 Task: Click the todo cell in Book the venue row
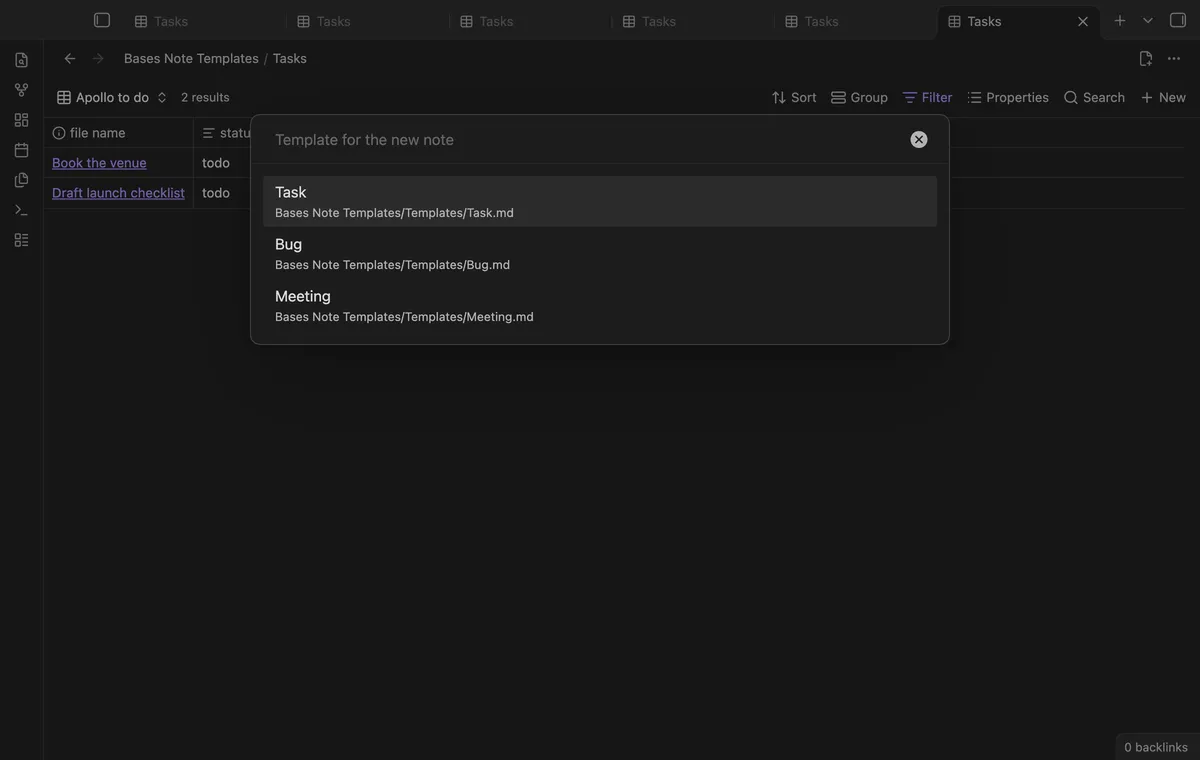coord(216,162)
